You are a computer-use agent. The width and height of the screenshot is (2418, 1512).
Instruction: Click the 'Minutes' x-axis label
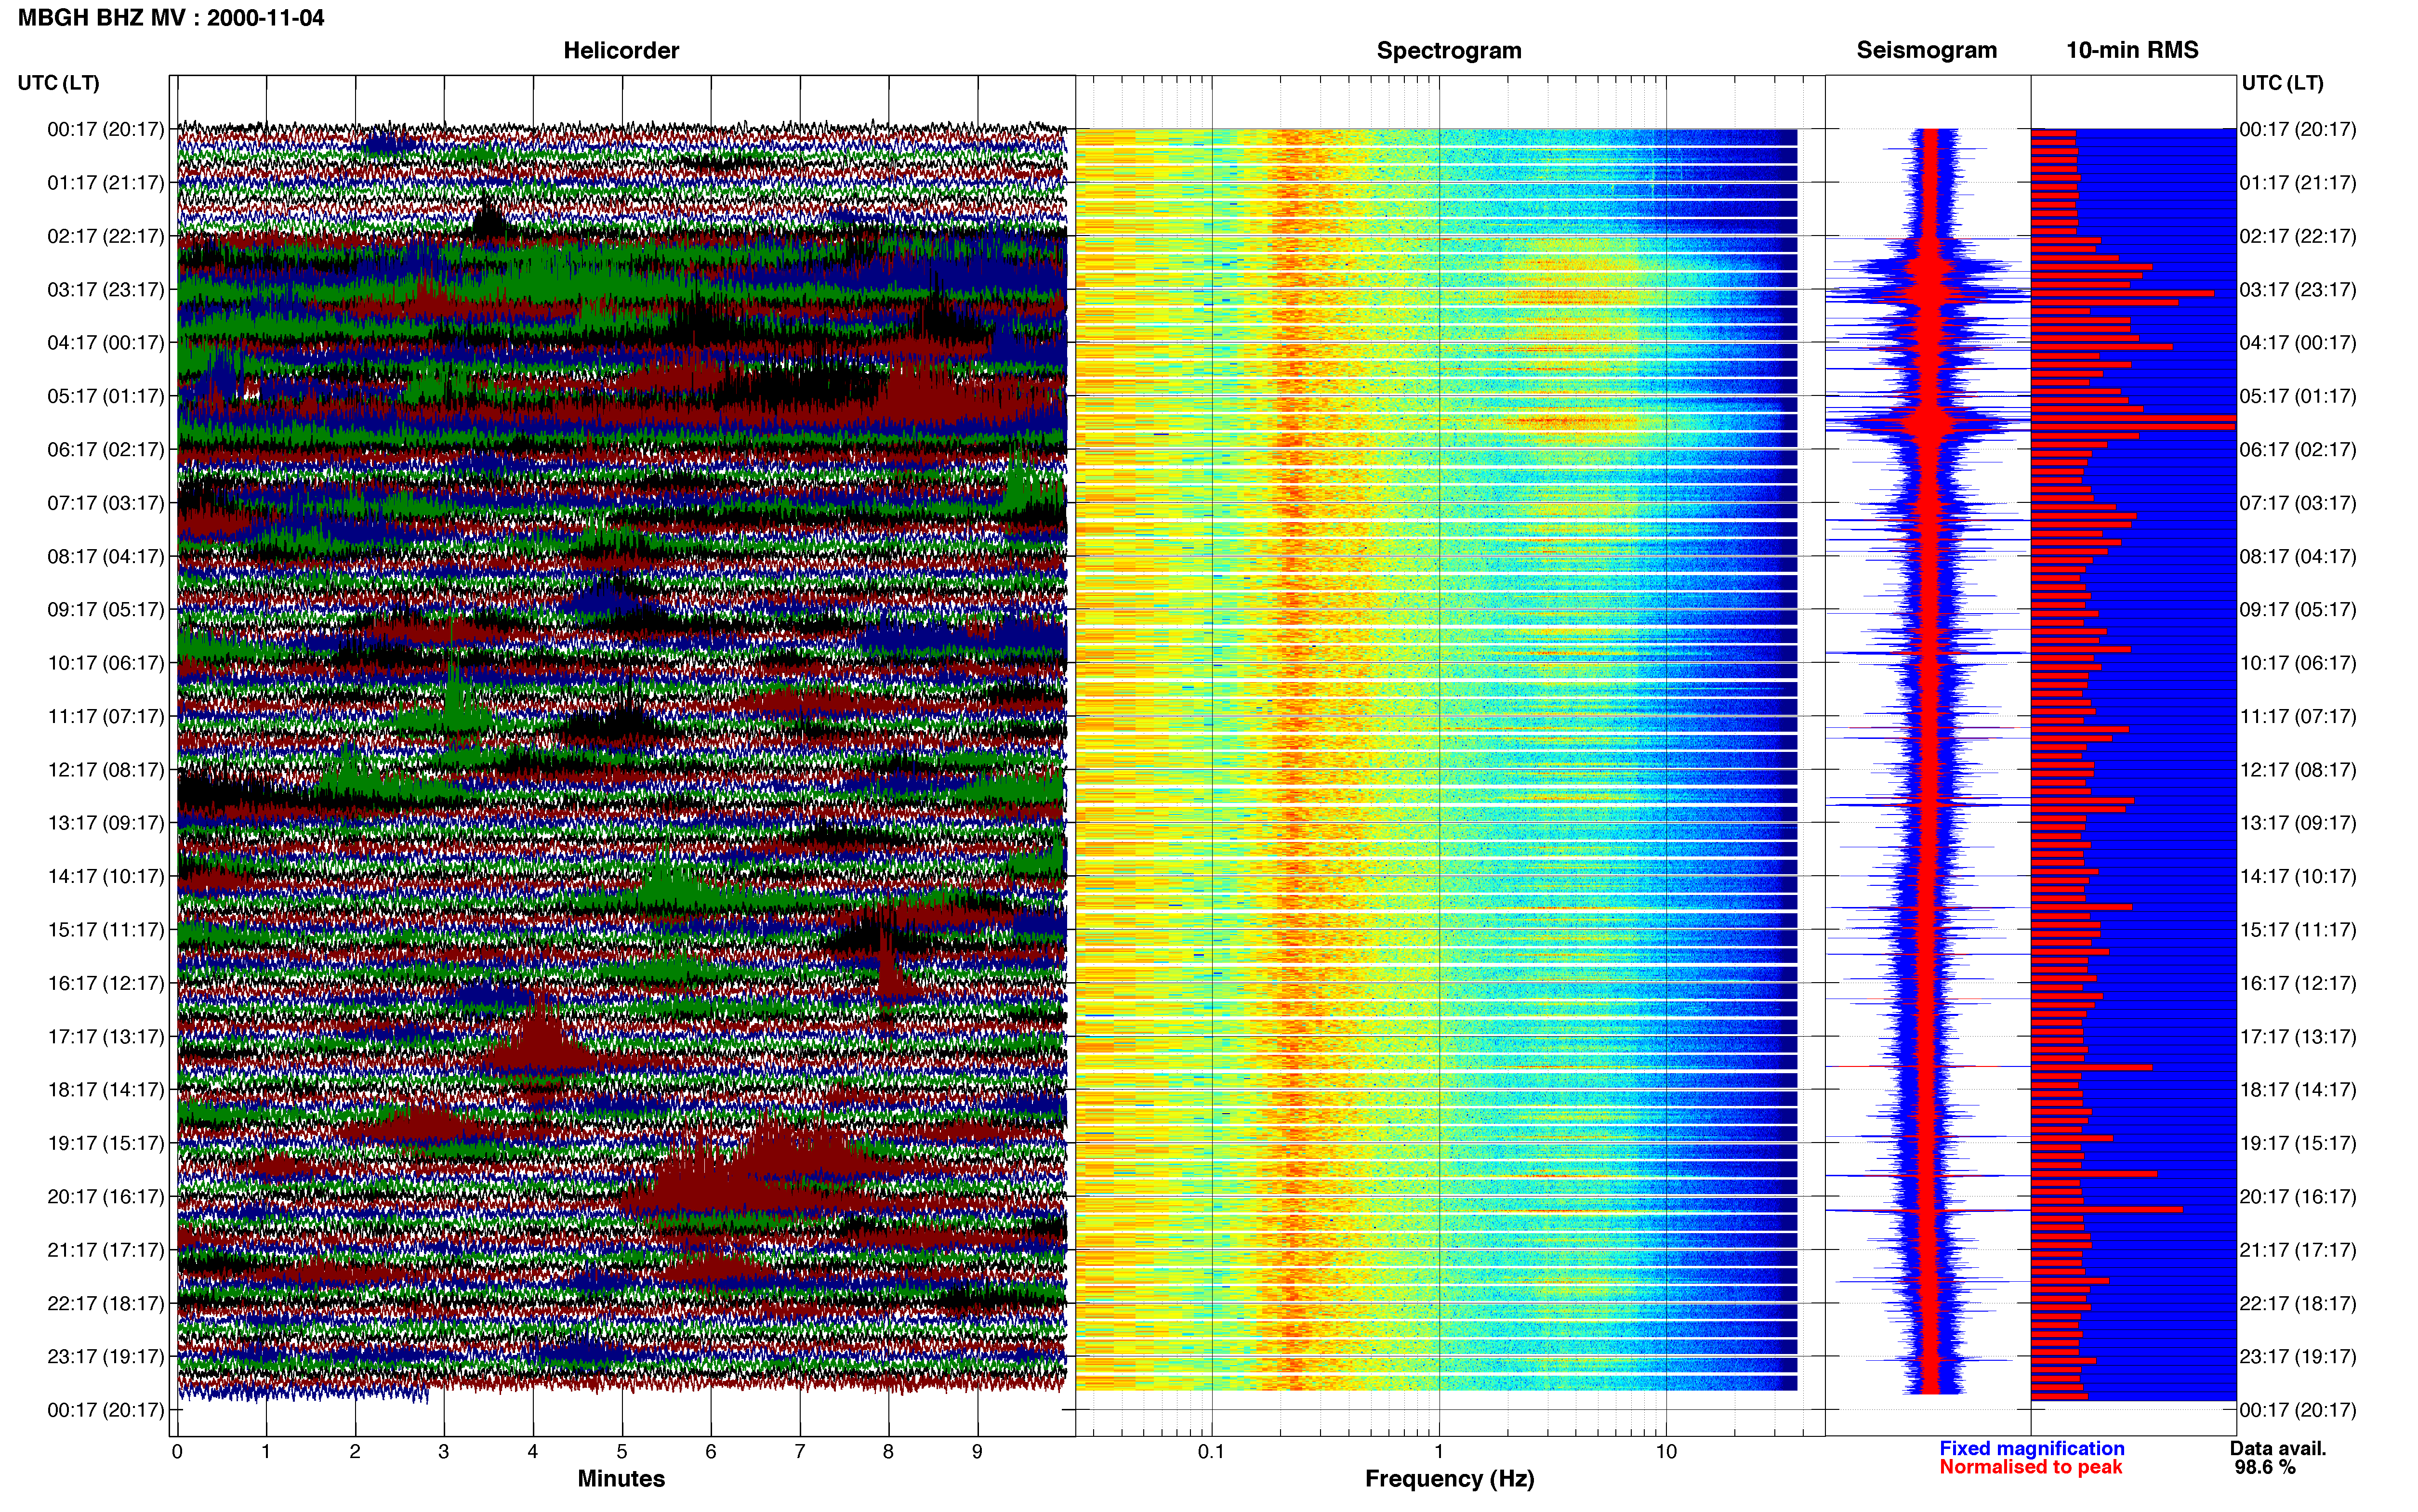tap(621, 1479)
